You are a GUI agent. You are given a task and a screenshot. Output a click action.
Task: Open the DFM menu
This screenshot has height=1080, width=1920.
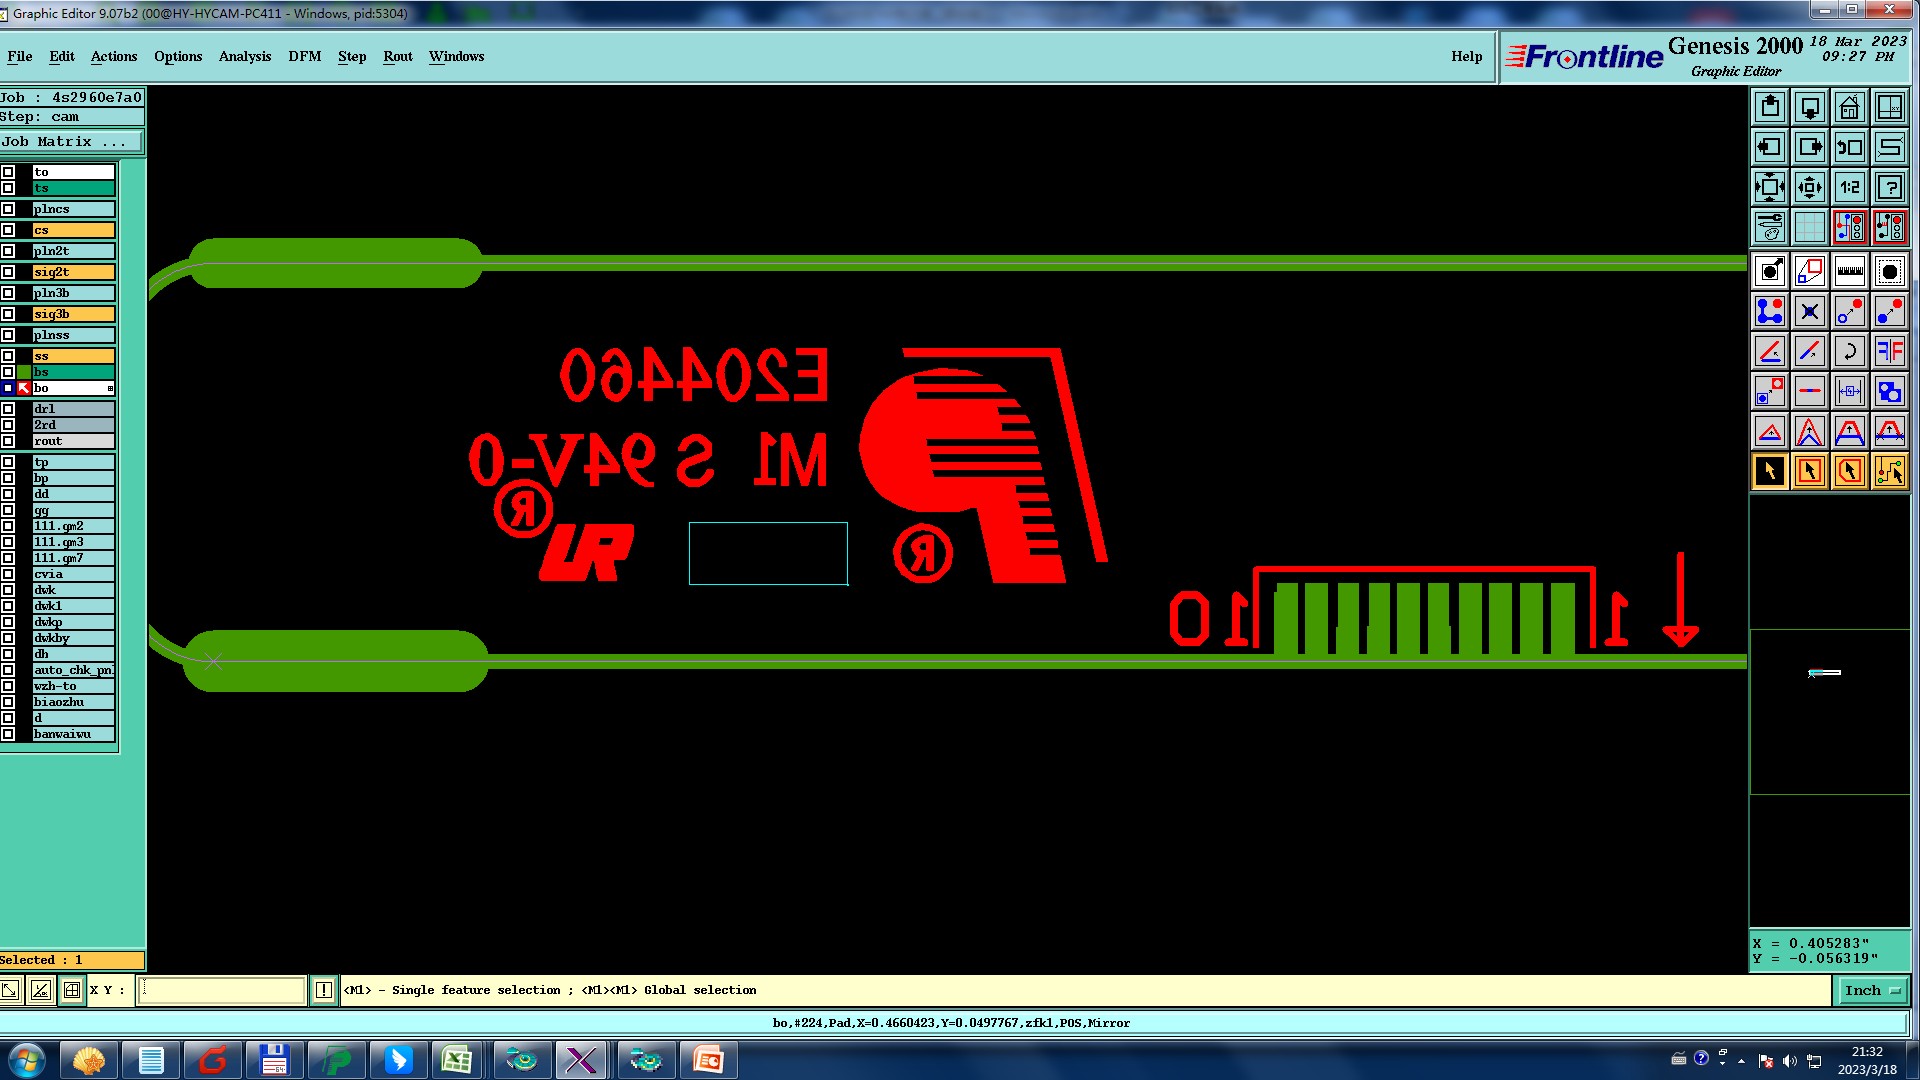[304, 56]
